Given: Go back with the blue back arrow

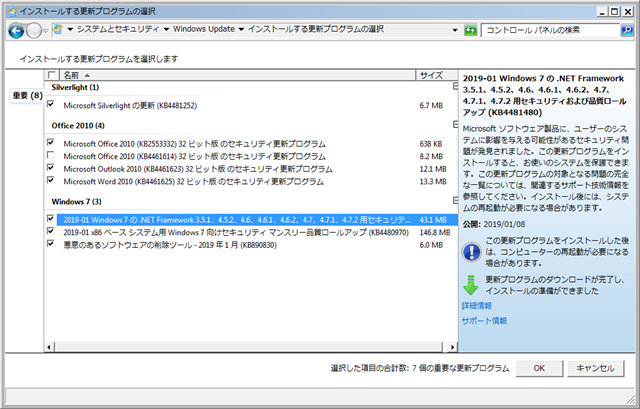Looking at the screenshot, I should point(16,31).
